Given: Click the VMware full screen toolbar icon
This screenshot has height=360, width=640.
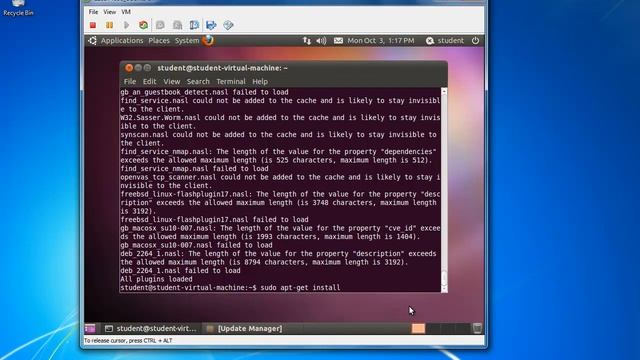Looking at the screenshot, I should tap(211, 25).
